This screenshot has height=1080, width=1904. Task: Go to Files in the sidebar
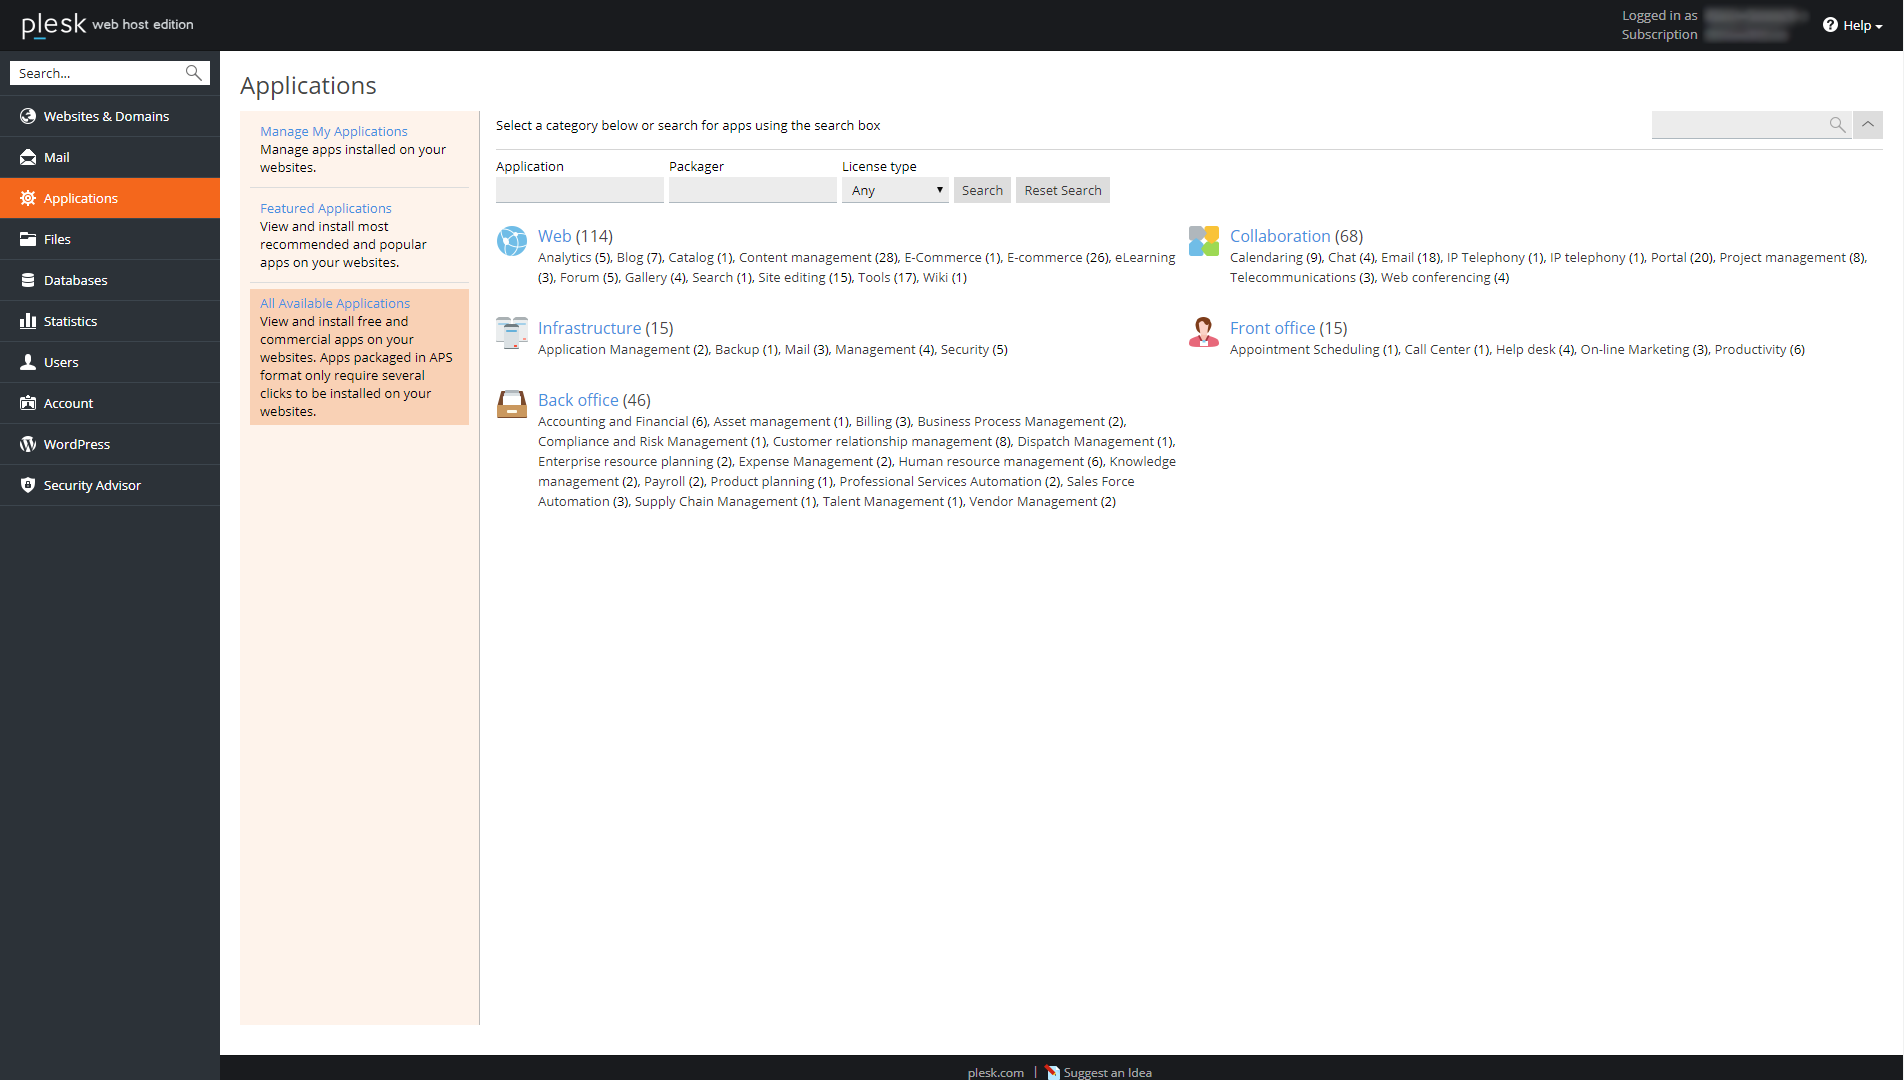(110, 239)
